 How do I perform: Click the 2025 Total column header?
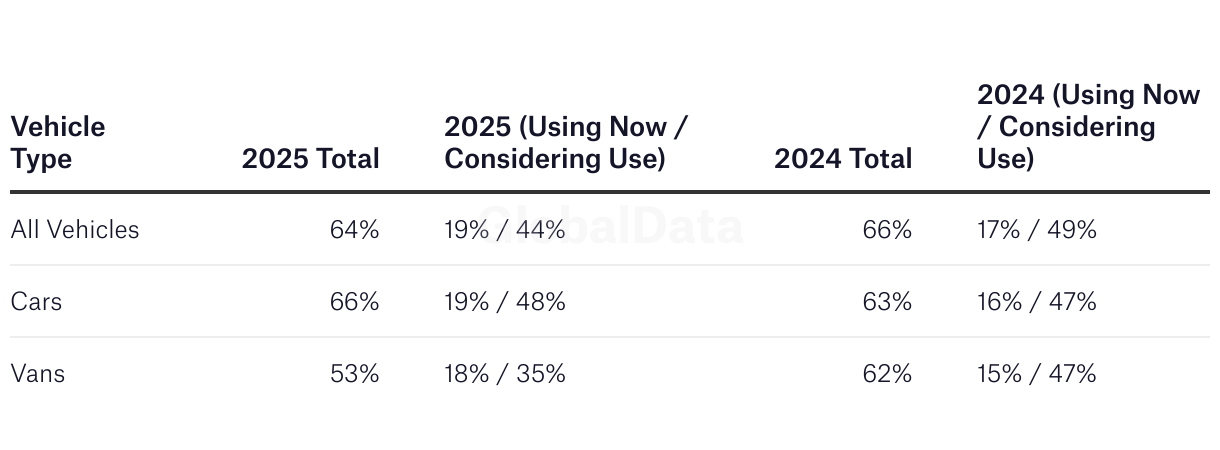point(310,158)
